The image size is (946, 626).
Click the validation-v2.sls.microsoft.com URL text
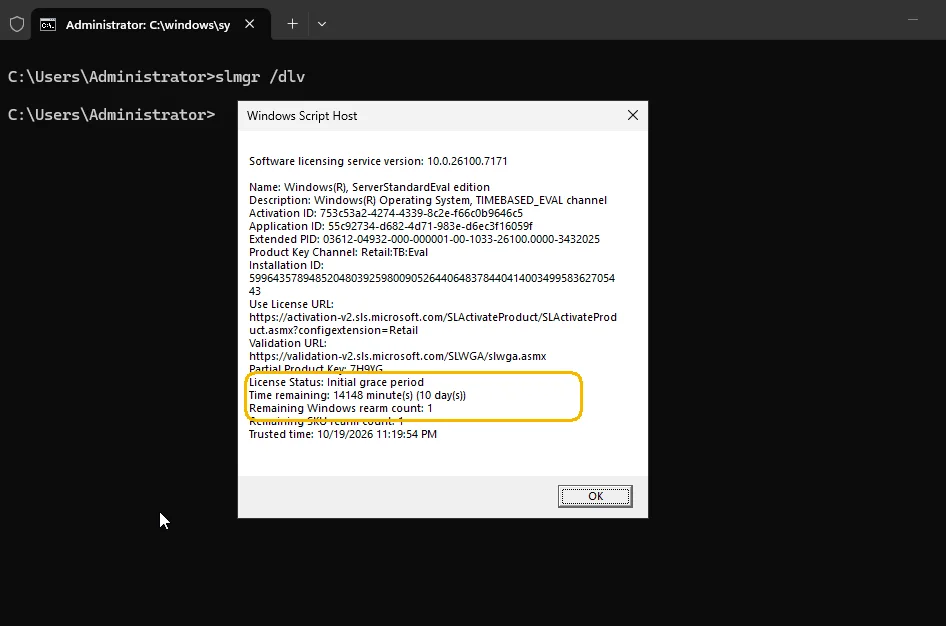[398, 356]
